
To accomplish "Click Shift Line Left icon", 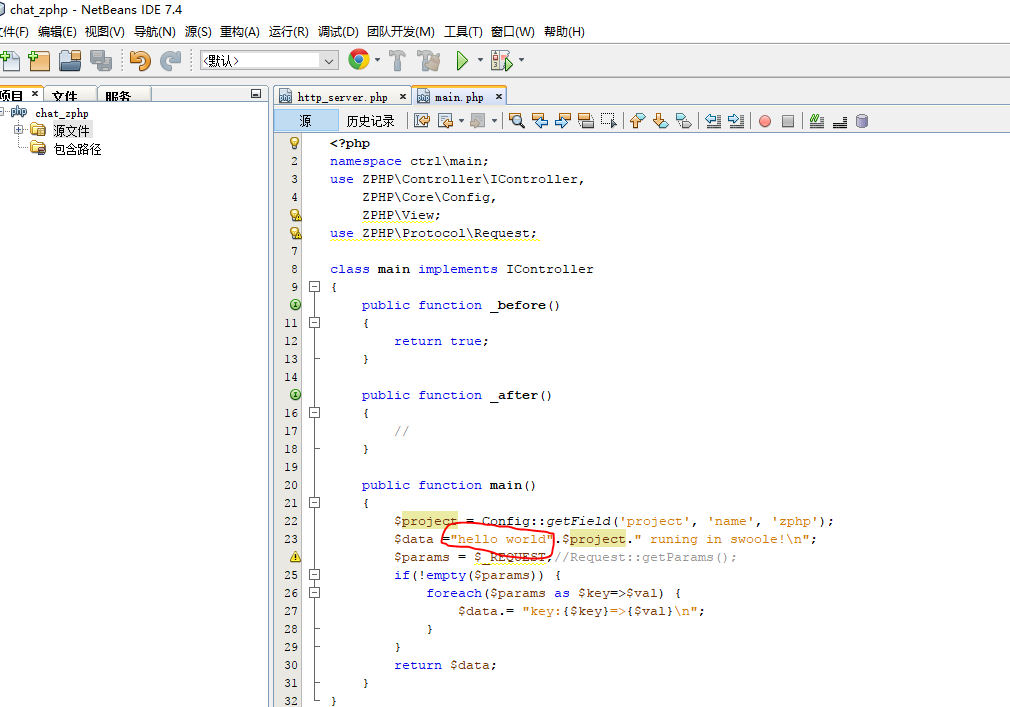I will point(713,120).
